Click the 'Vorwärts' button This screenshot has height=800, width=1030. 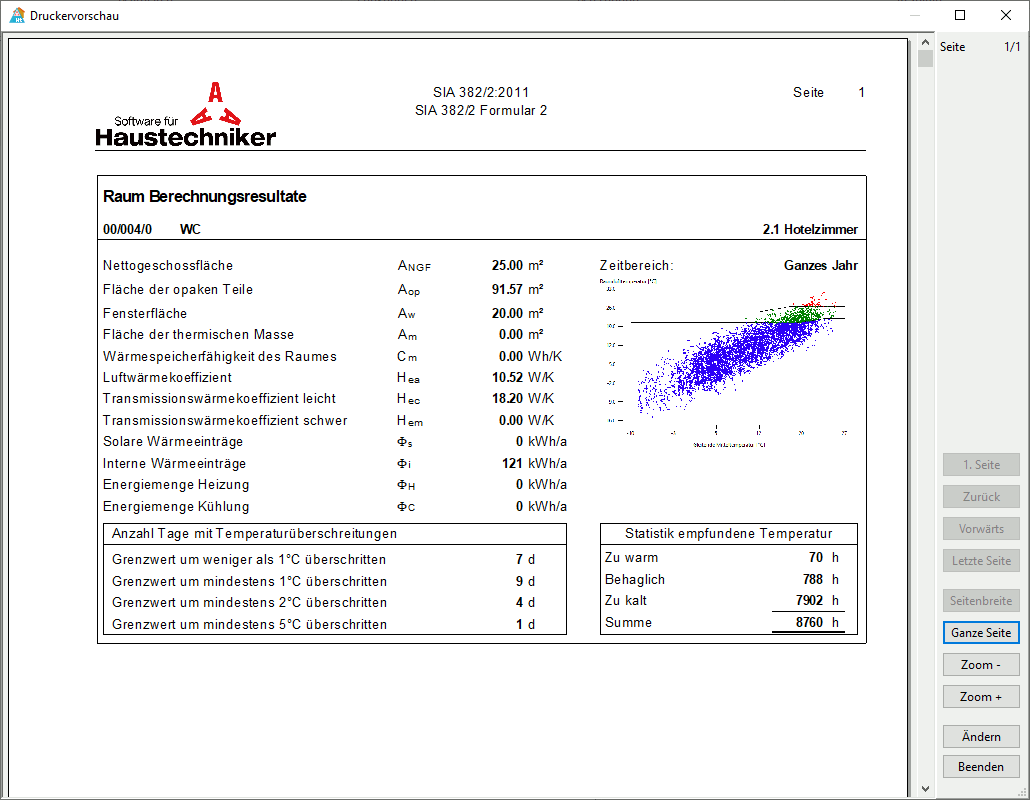(981, 529)
